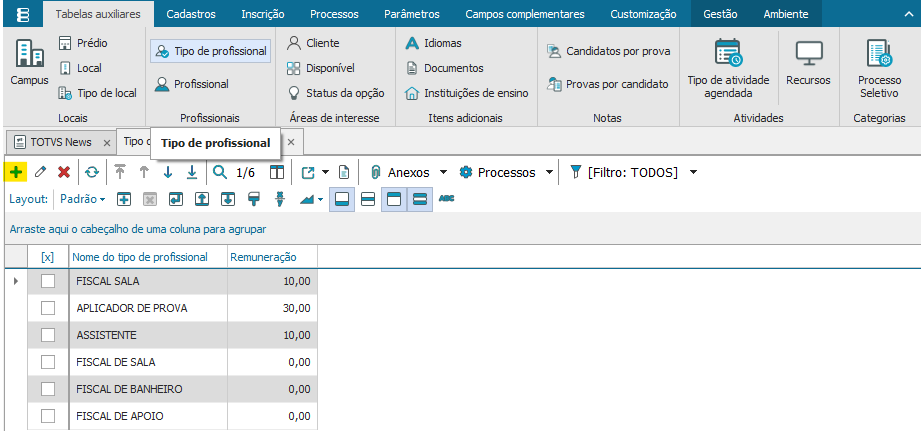Tick the APLICADOR DE PROVA checkbox

48,308
